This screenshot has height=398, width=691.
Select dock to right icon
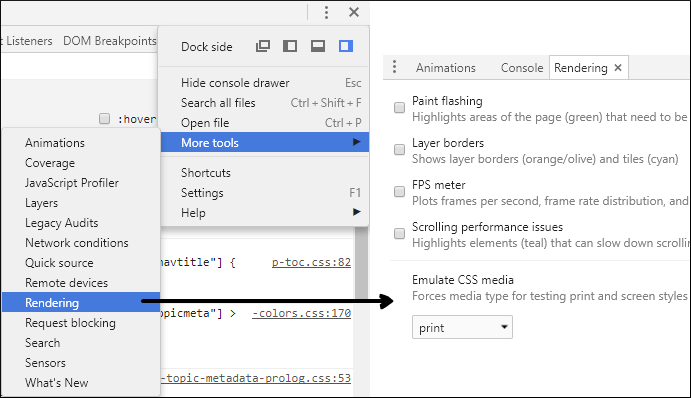[346, 46]
